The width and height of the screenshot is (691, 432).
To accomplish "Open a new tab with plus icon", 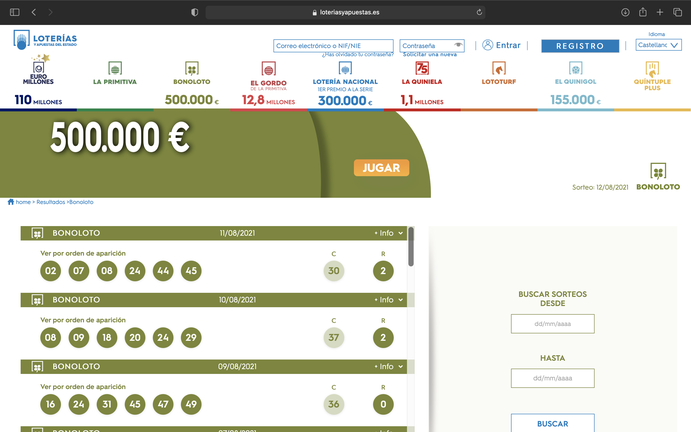I will point(660,12).
